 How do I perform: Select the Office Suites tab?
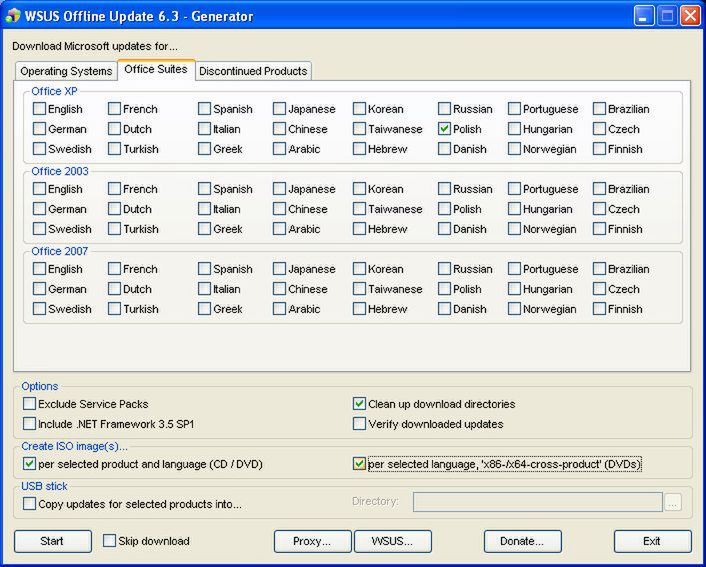(x=156, y=69)
